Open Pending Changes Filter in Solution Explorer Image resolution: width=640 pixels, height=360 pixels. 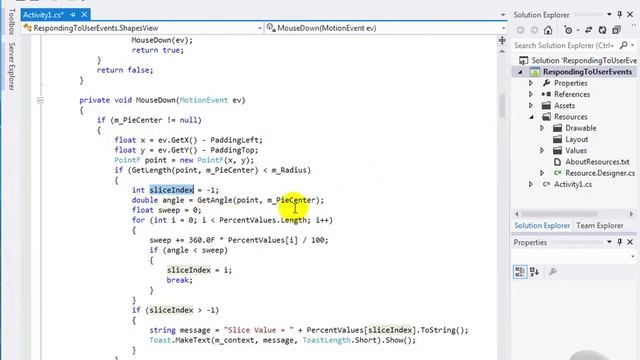click(x=570, y=30)
